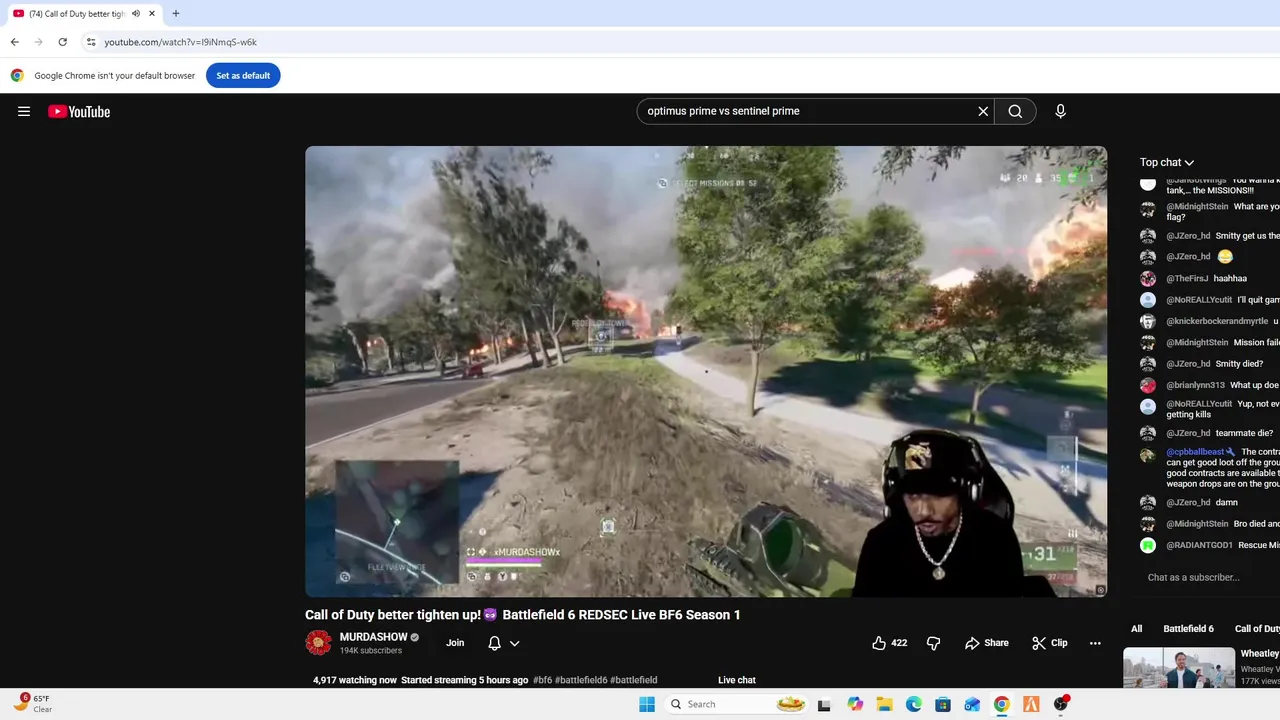Click the live stream video player
Screen dimensions: 1280x720
(706, 371)
